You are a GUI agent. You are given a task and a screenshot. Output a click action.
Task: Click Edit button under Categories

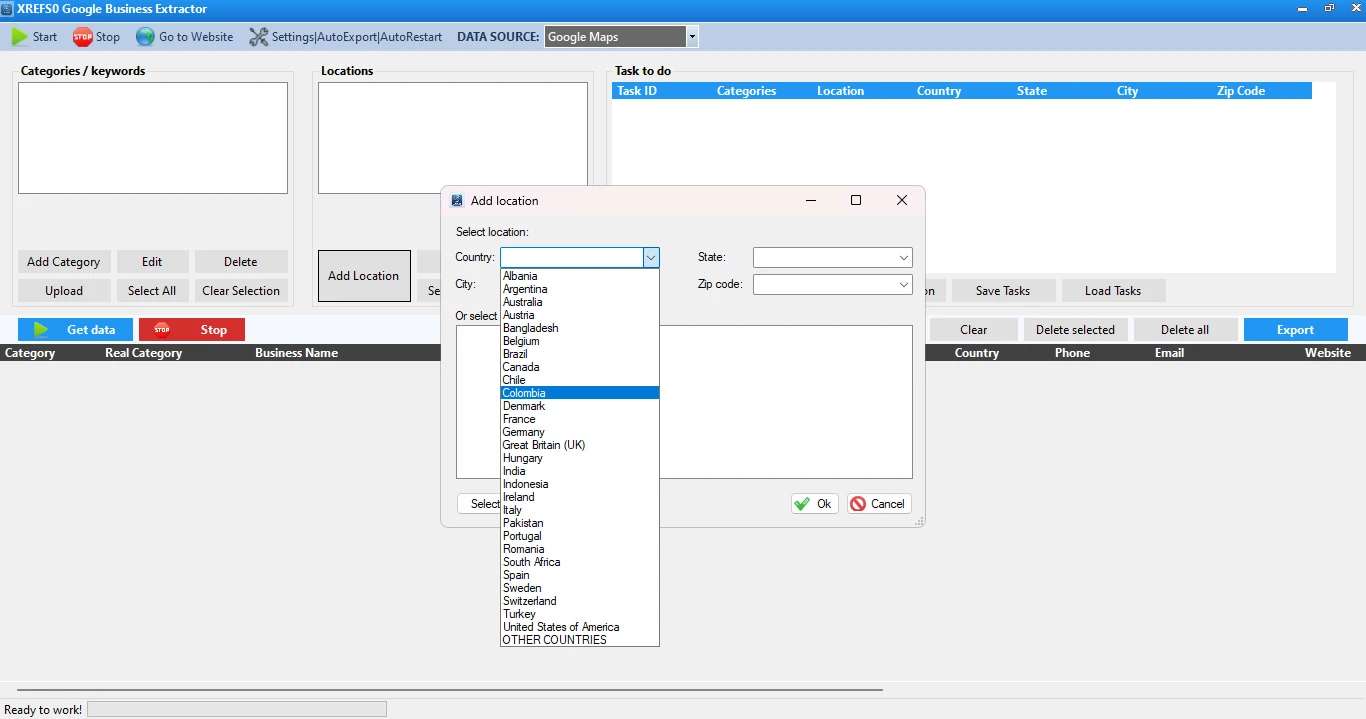pos(152,262)
